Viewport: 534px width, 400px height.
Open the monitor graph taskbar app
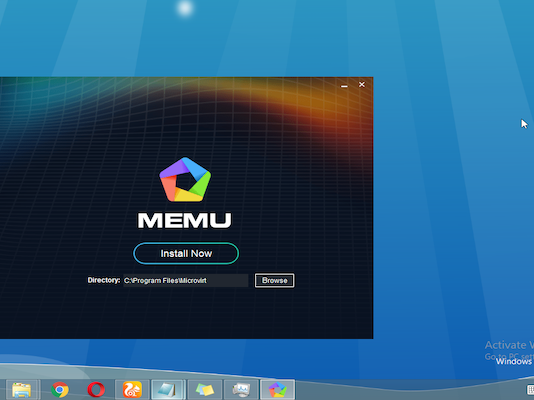[x=241, y=389]
